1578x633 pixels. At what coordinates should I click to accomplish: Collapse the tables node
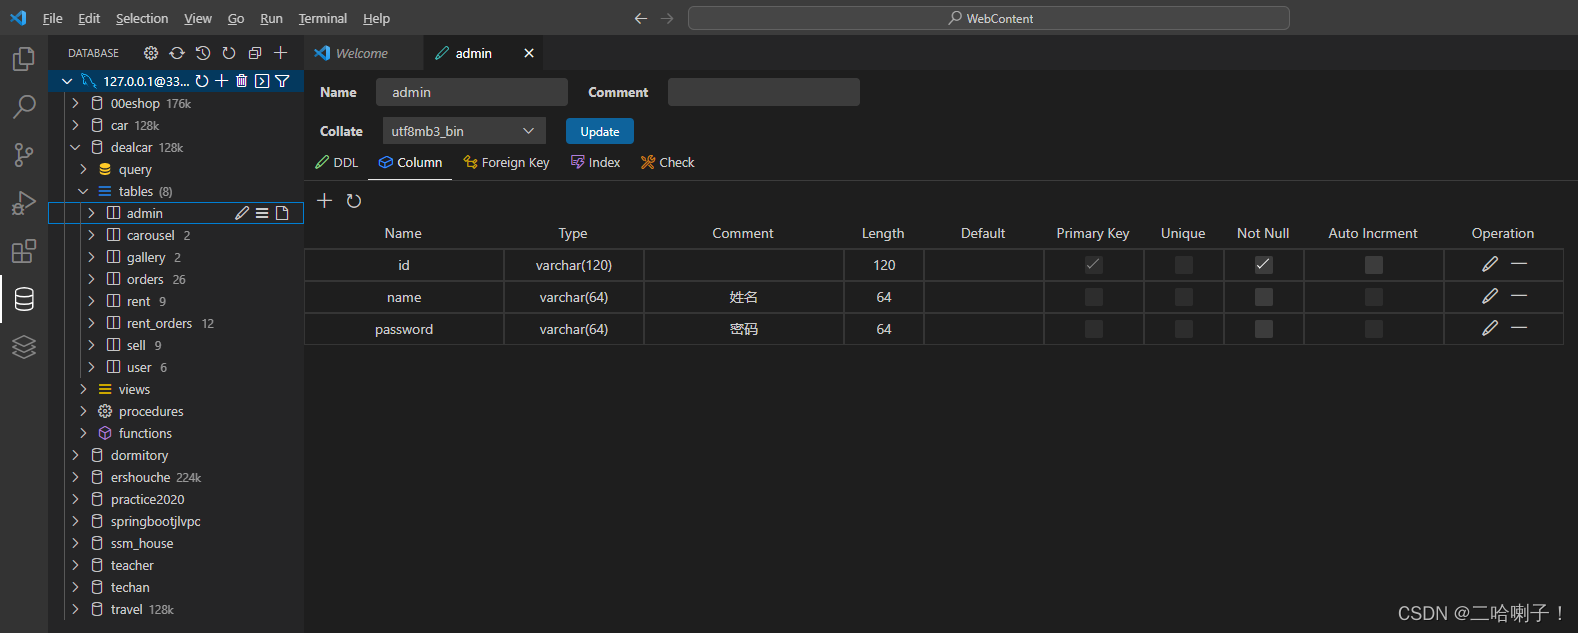click(83, 191)
